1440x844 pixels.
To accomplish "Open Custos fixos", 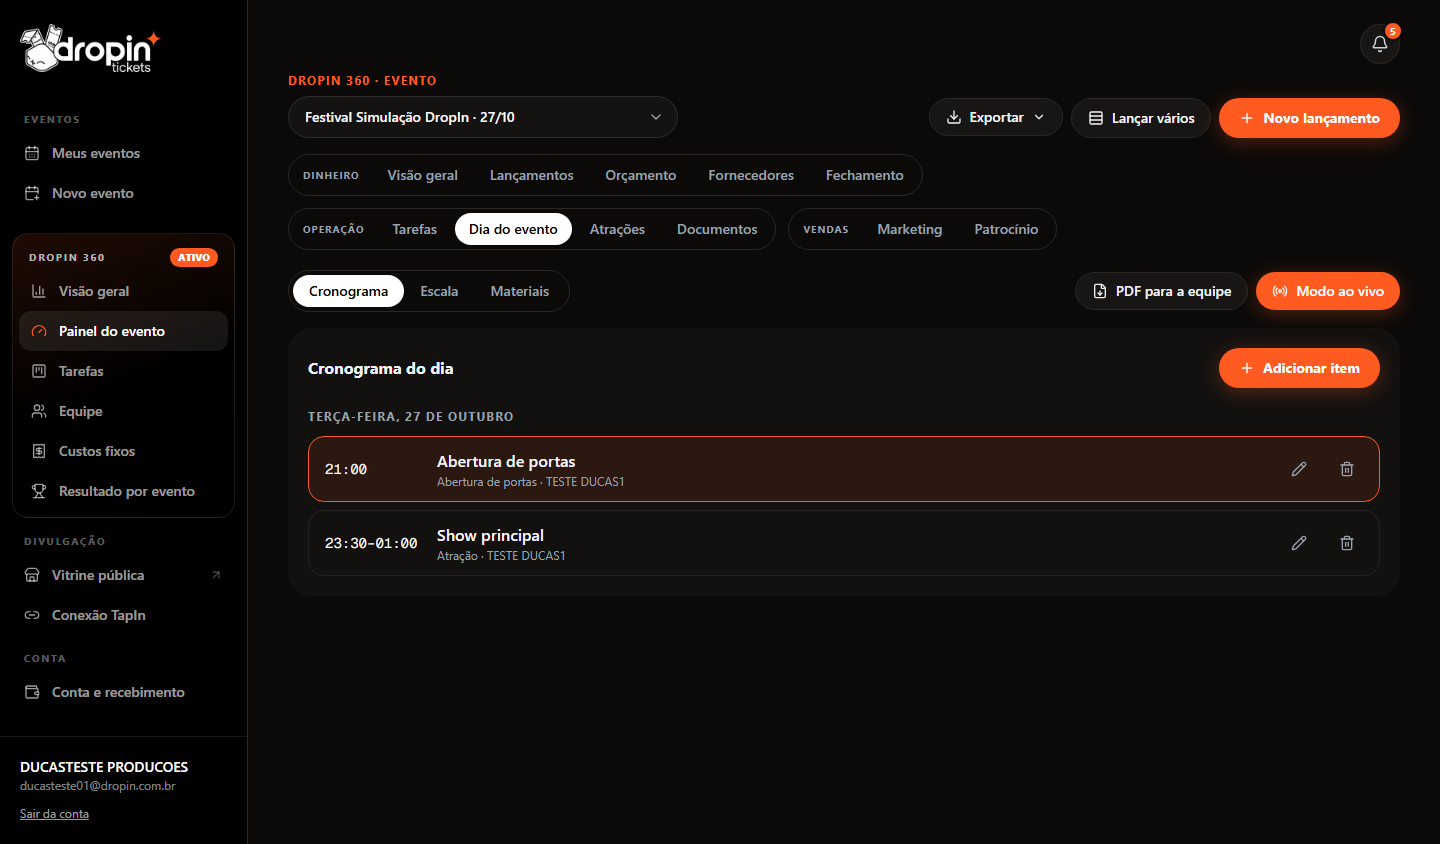I will pos(123,451).
